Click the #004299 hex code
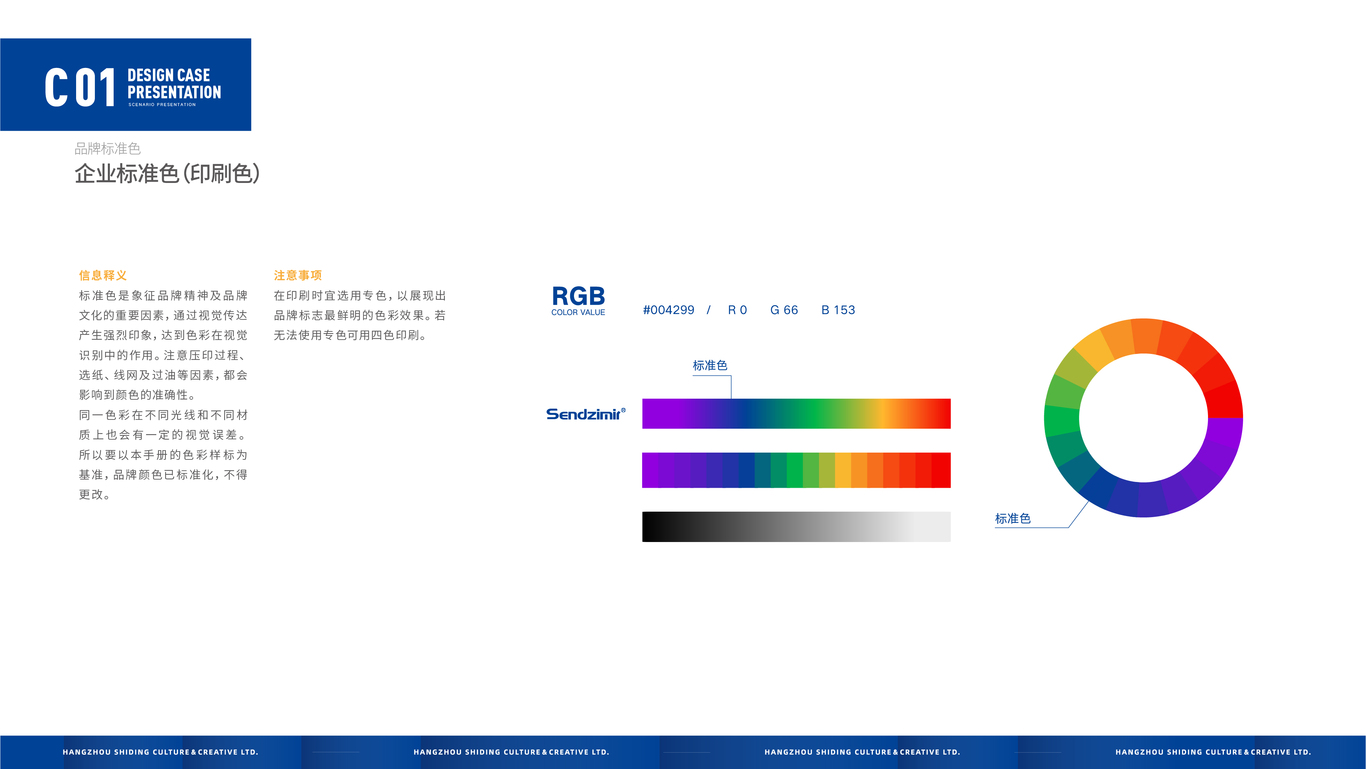Viewport: 1366px width, 769px height. (x=668, y=310)
